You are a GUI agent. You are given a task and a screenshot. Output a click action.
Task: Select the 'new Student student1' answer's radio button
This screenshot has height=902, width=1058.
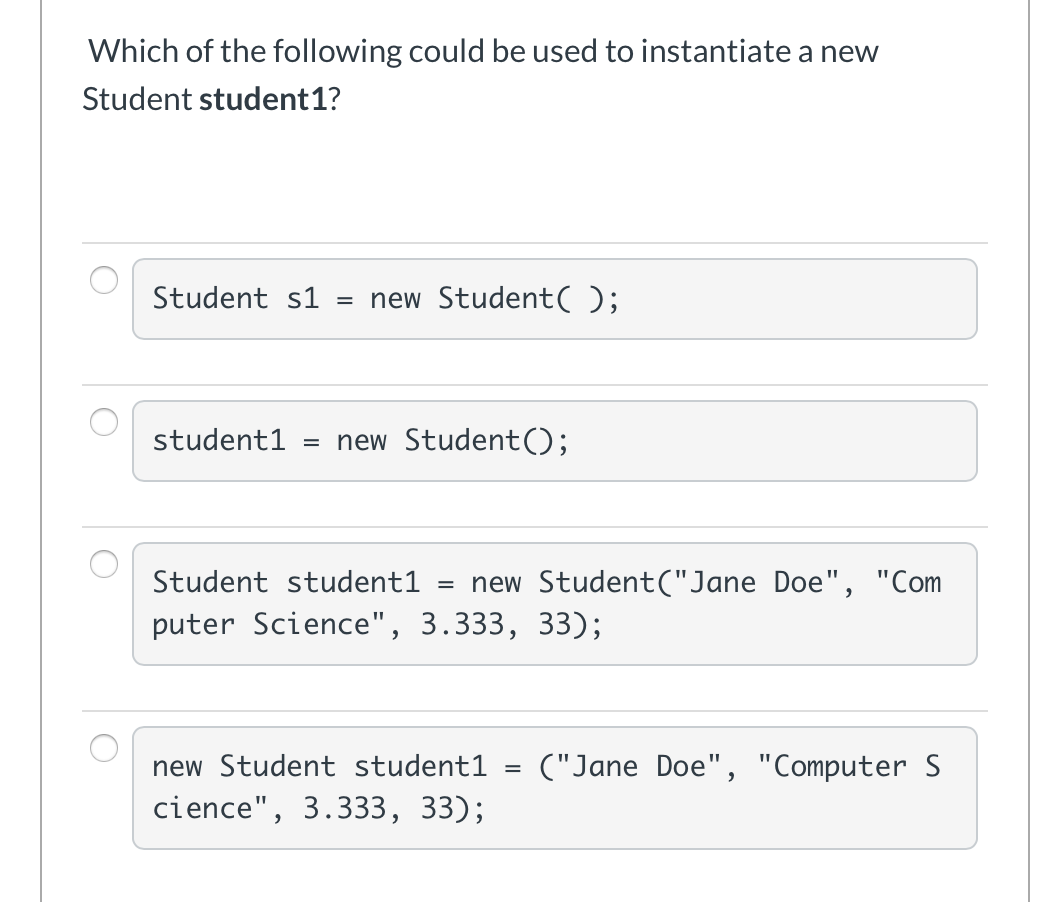tap(104, 748)
